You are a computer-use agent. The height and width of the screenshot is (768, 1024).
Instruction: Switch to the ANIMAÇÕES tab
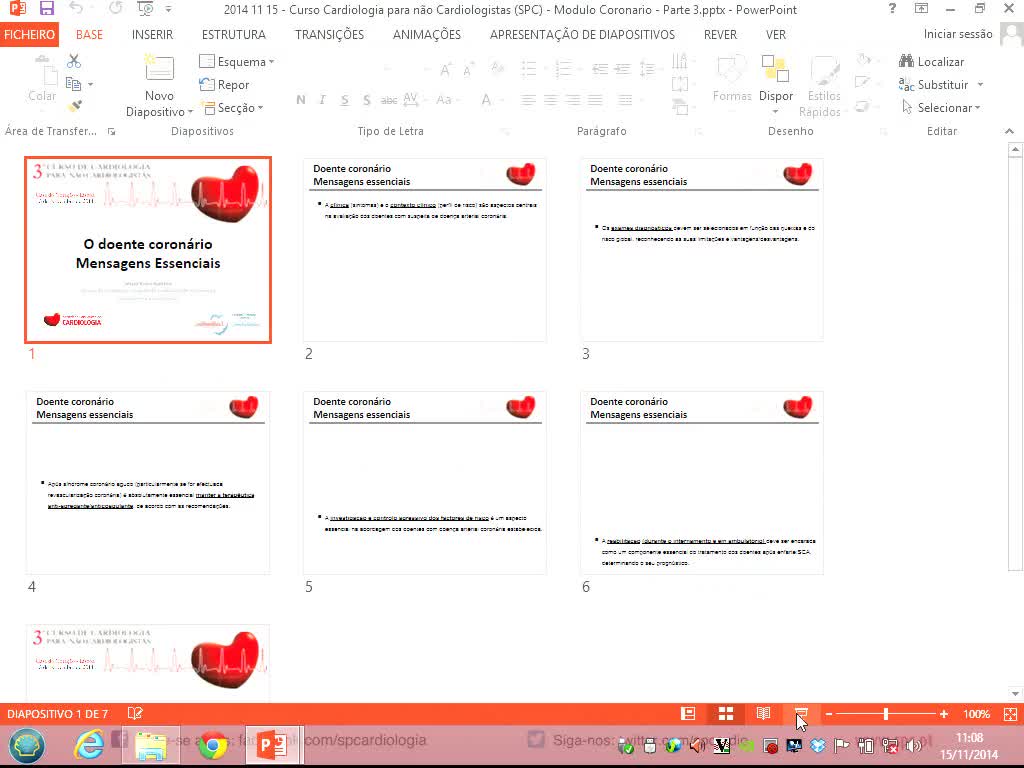tap(426, 35)
